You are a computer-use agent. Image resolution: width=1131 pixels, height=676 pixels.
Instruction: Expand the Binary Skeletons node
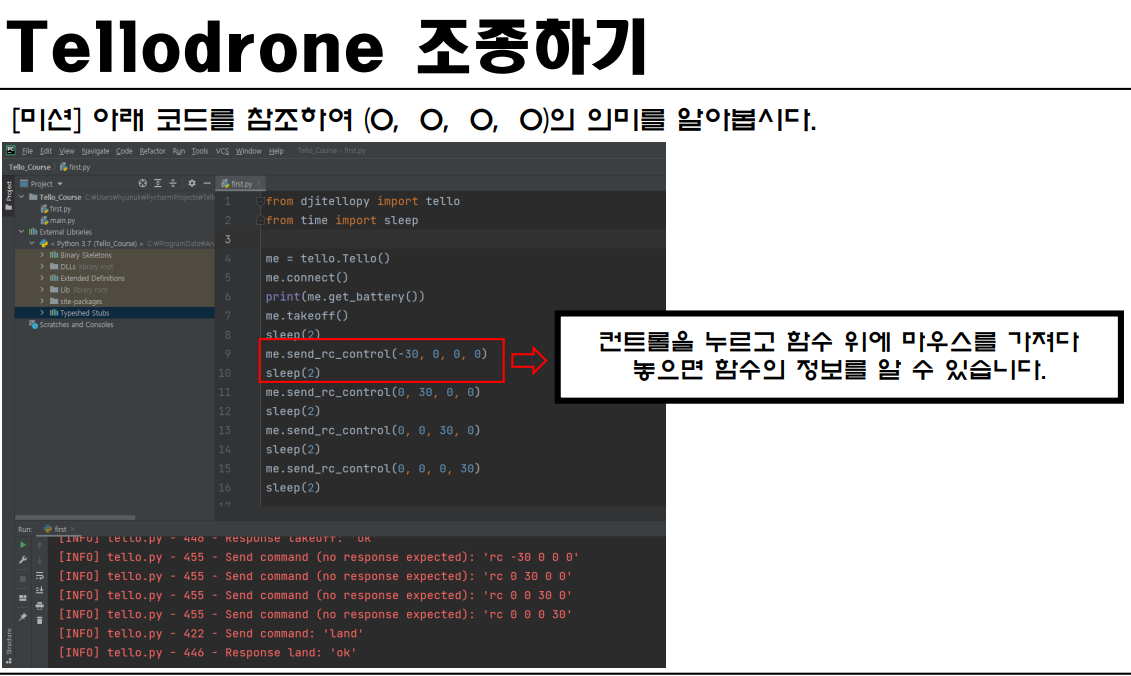click(x=42, y=255)
